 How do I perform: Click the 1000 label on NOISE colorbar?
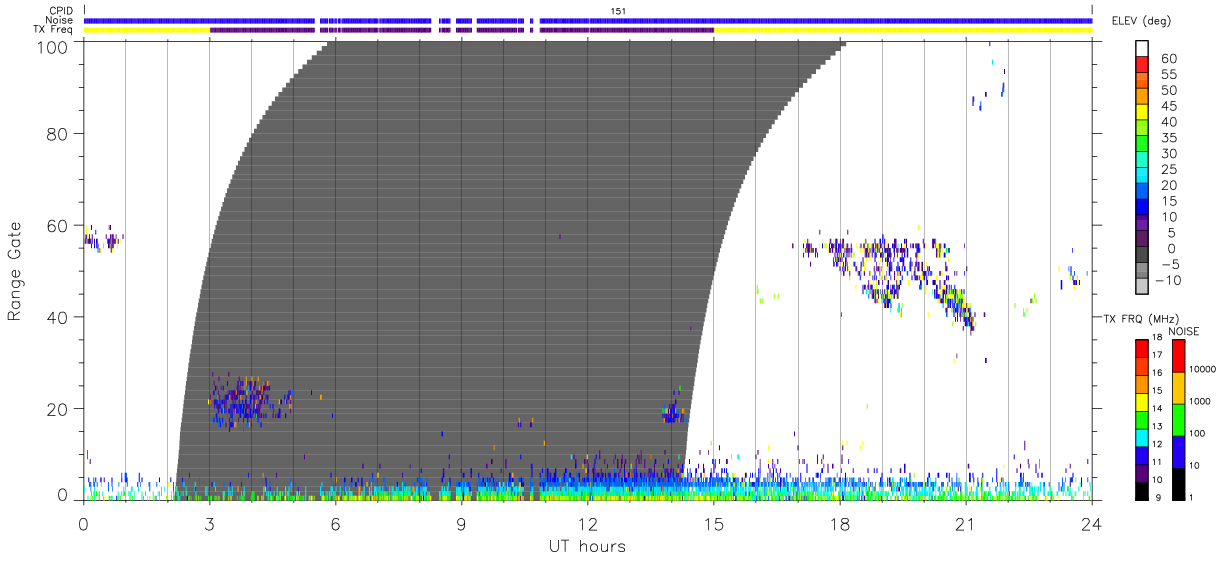coord(1201,402)
